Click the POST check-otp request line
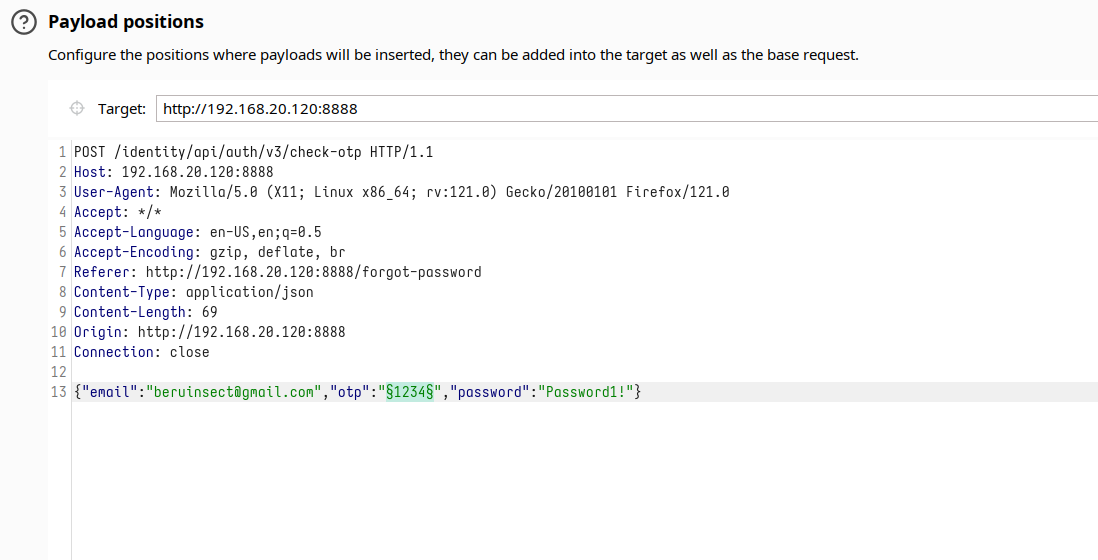1098x560 pixels. coord(253,152)
